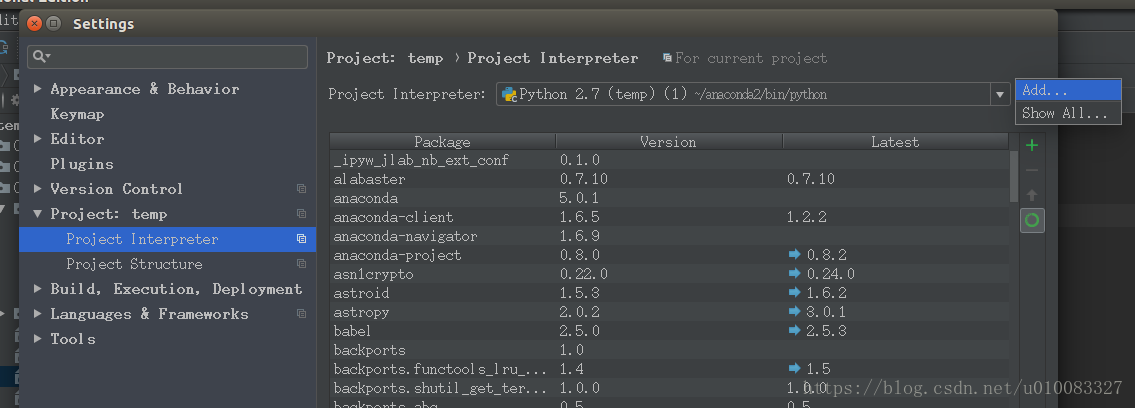Select the backports.shutil_get_ter package row
Viewport: 1135px width, 408px height.
(x=669, y=388)
